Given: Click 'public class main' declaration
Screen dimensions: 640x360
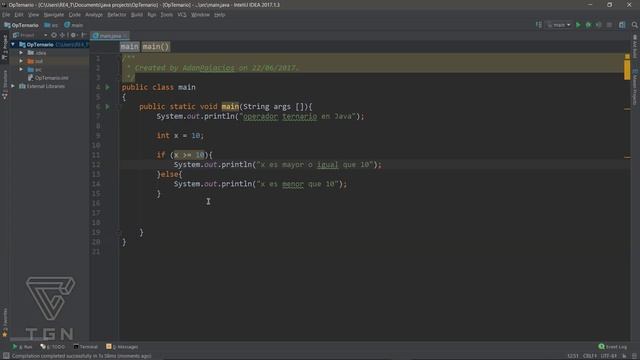Looking at the screenshot, I should (x=158, y=87).
